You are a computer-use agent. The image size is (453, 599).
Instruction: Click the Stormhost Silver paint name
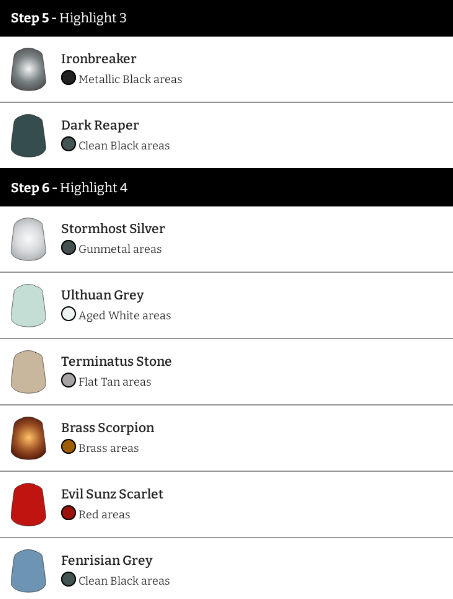click(x=113, y=228)
